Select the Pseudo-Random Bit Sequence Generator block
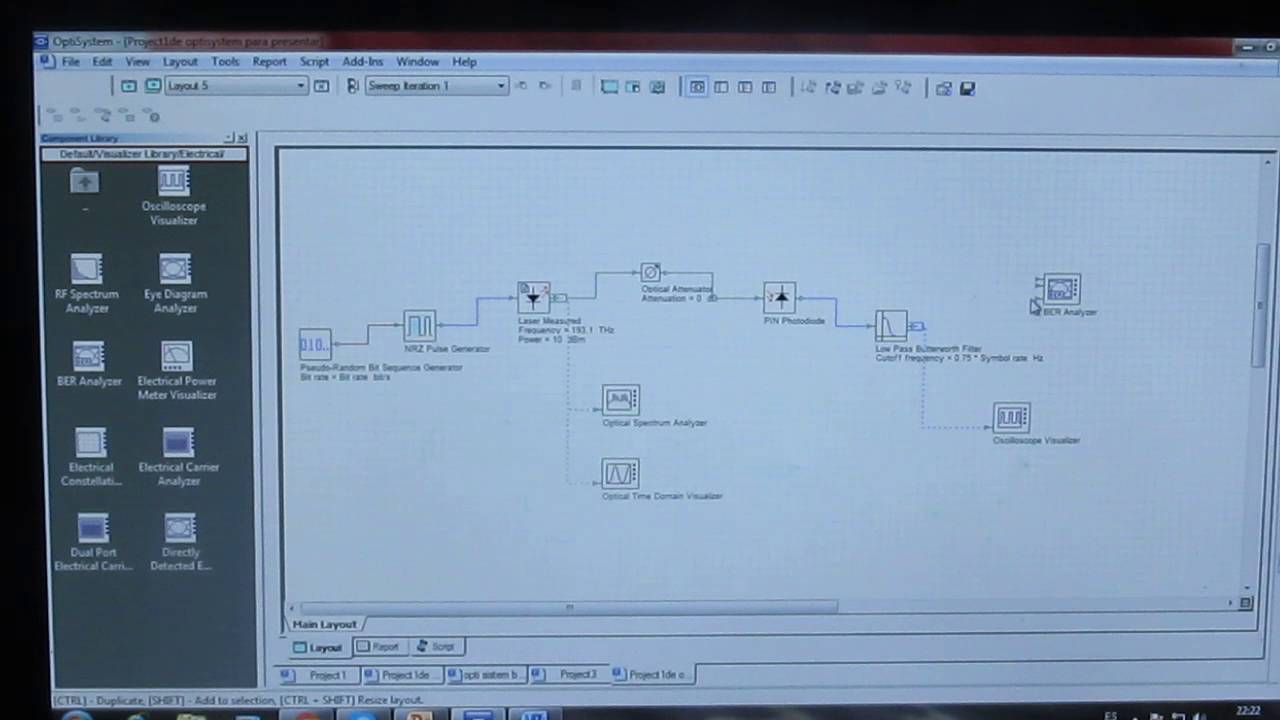Screen dimensions: 1280x720 click(314, 344)
